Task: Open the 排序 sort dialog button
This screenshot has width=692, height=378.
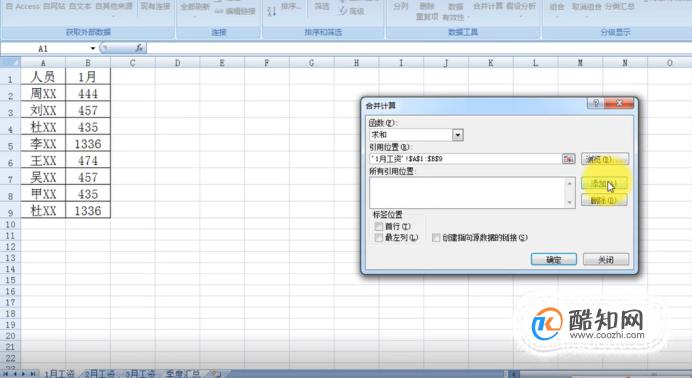Action: pos(291,7)
